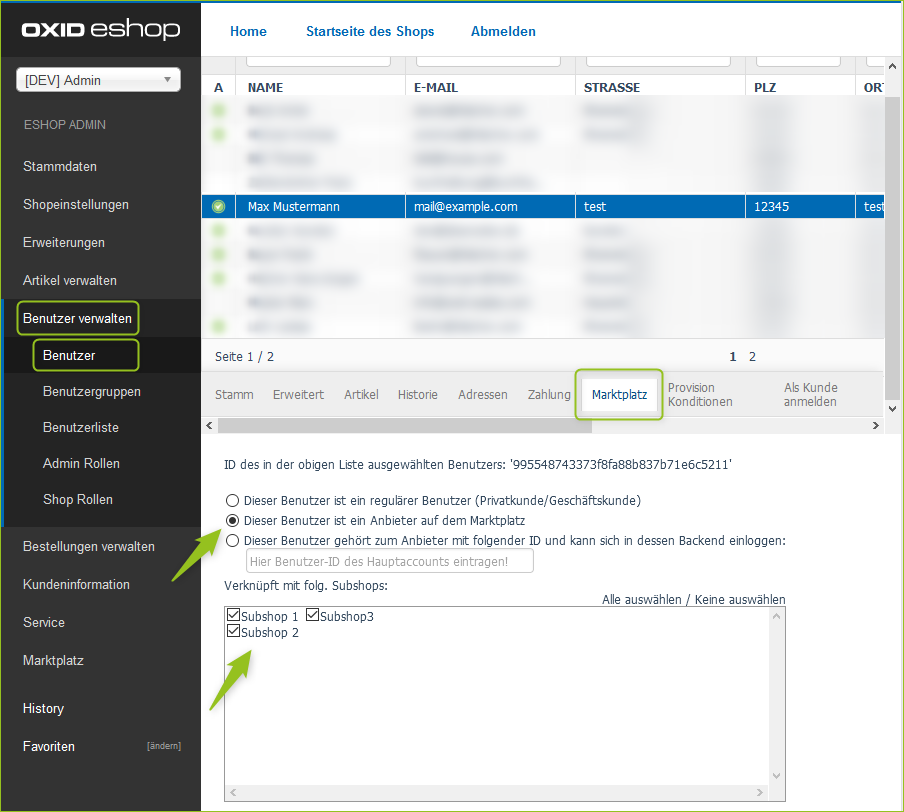This screenshot has width=904, height=812.
Task: Expand the Shopeinstellungen menu section
Action: (x=76, y=205)
